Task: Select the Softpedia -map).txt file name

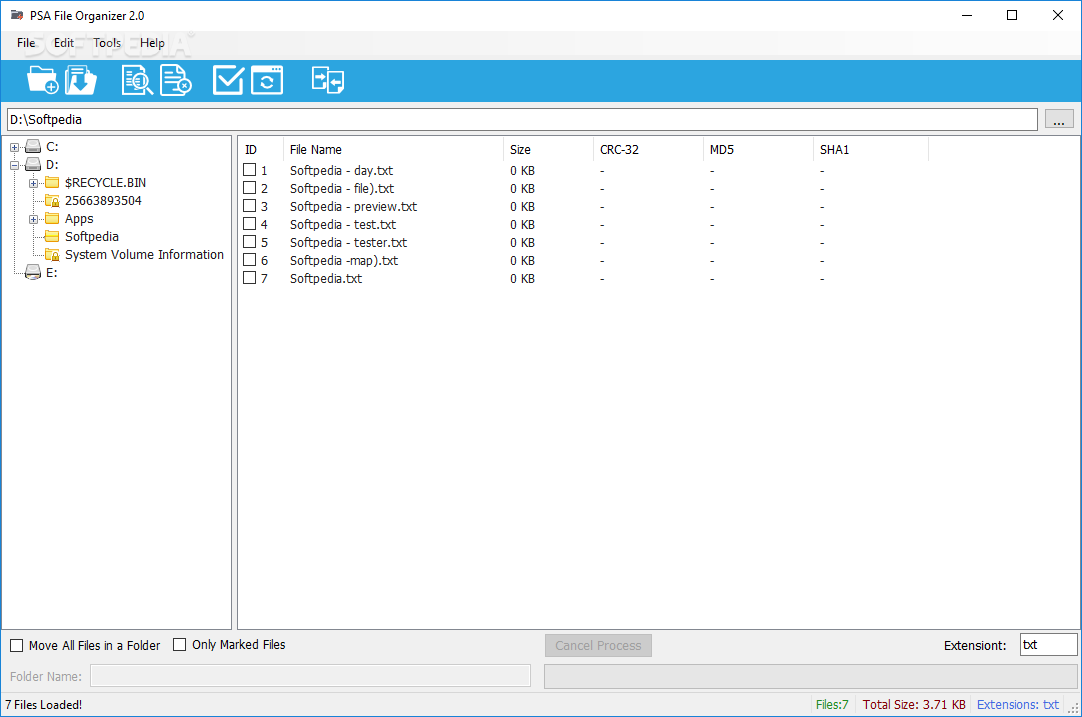Action: tap(344, 260)
